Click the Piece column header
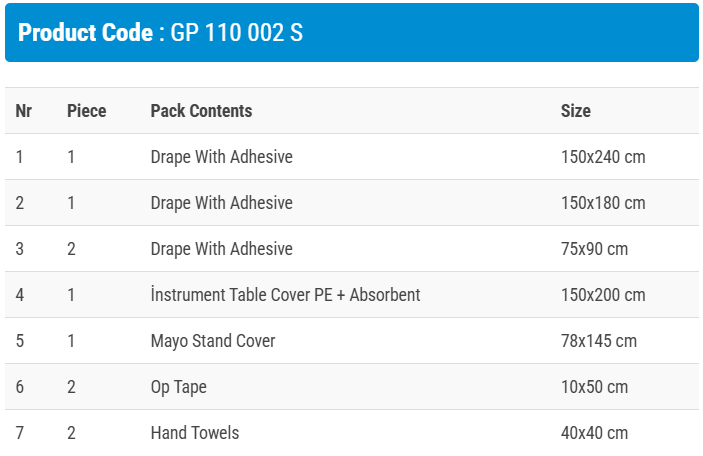Image resolution: width=703 pixels, height=456 pixels. tap(86, 111)
